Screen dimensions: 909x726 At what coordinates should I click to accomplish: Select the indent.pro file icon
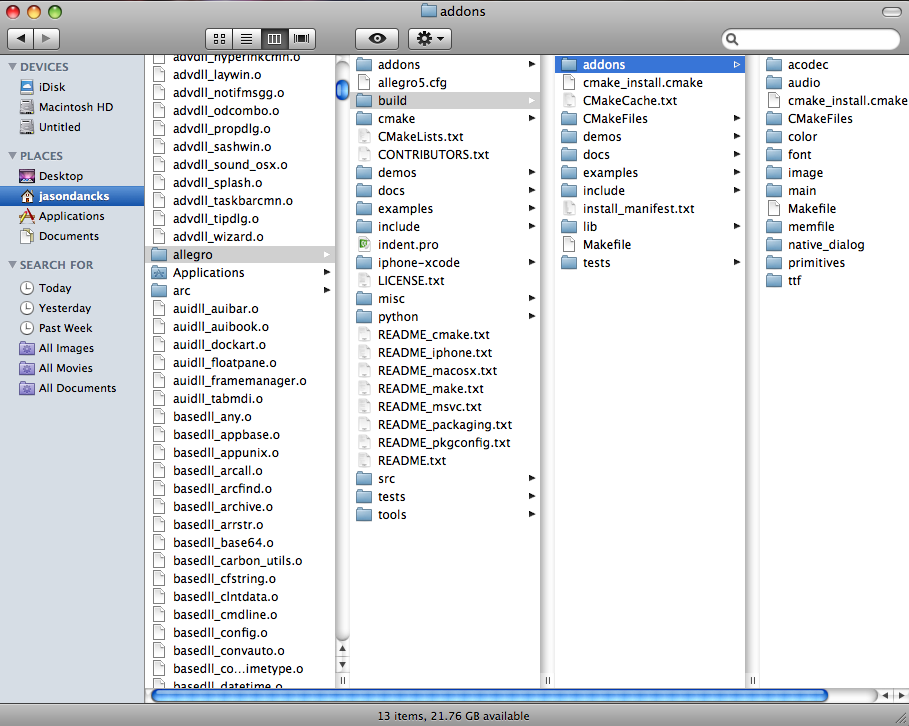(x=364, y=244)
